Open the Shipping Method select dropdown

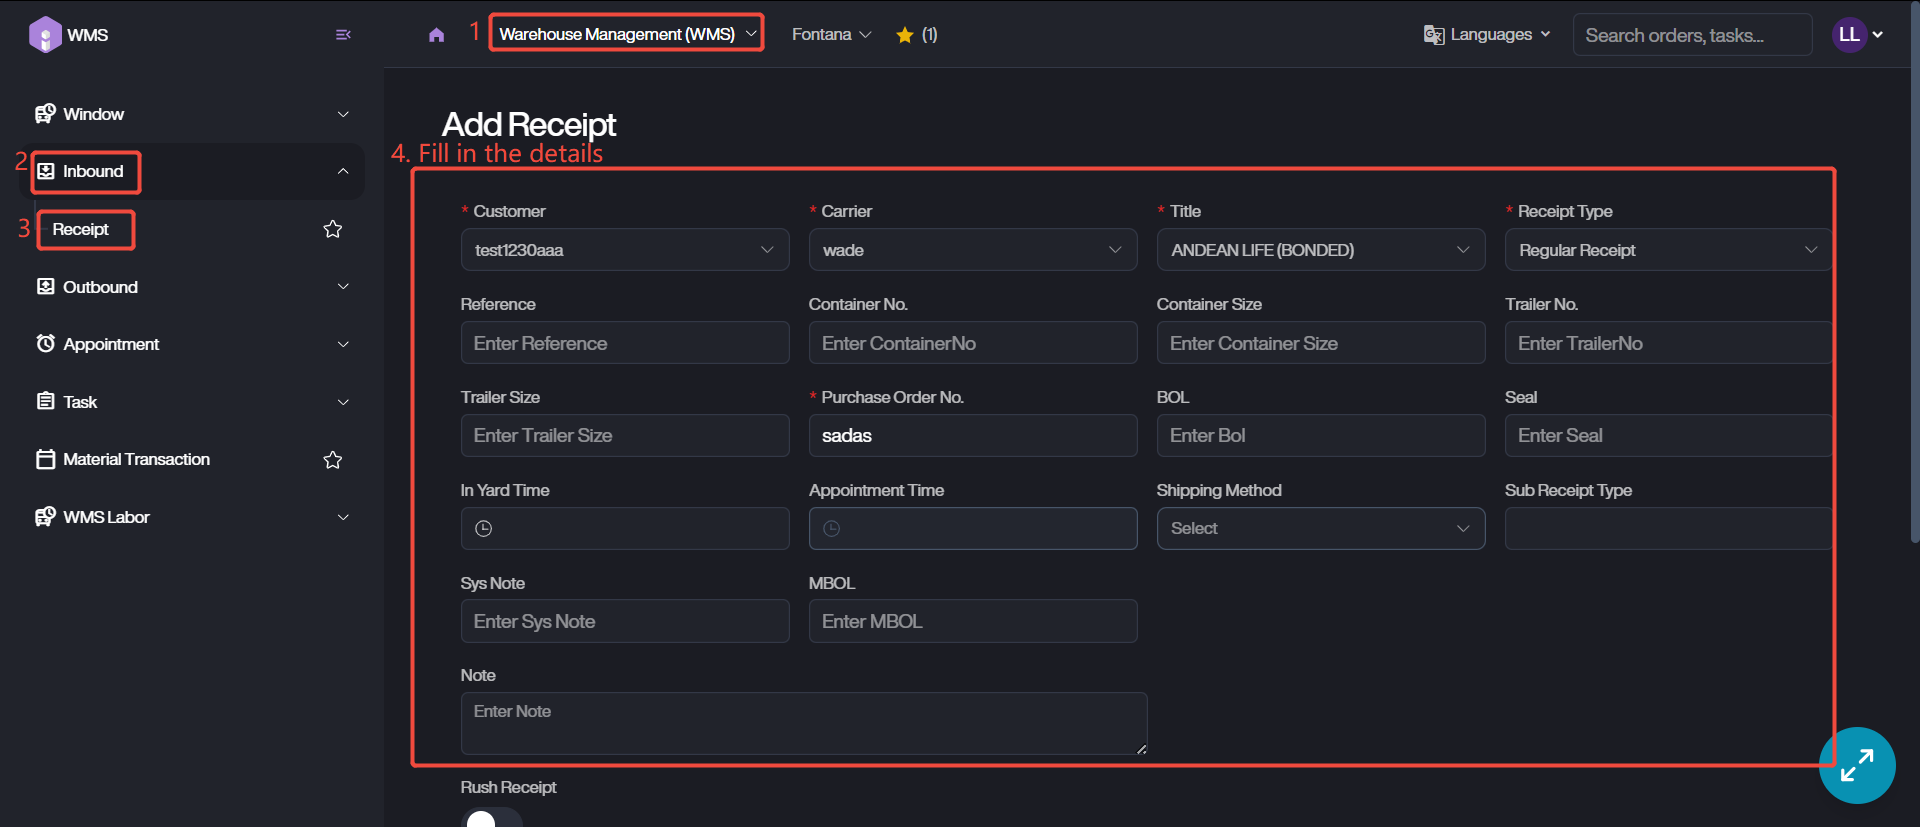click(x=1320, y=529)
